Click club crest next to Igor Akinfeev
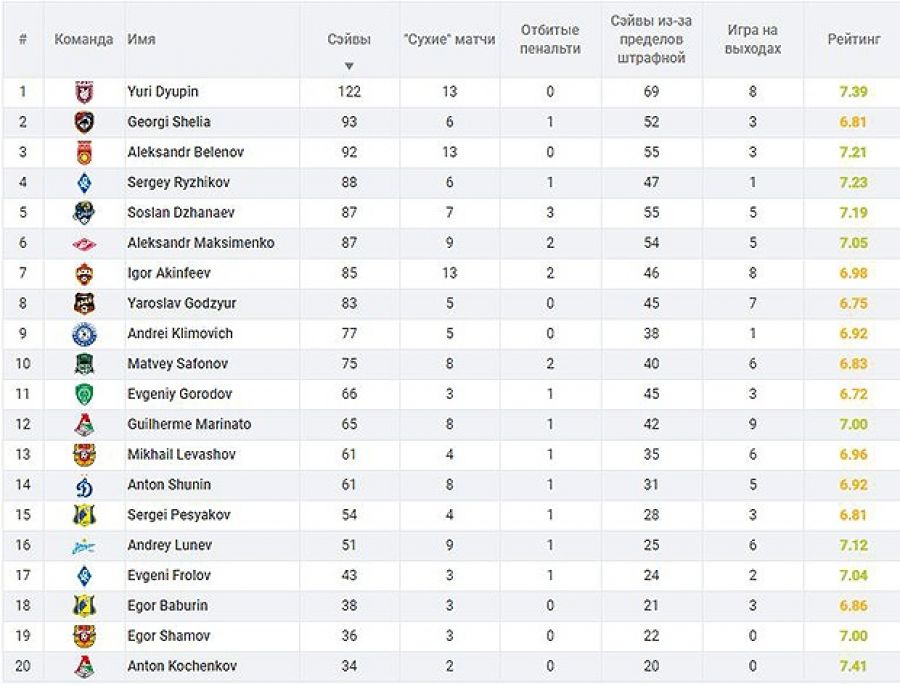900x686 pixels. [x=84, y=273]
